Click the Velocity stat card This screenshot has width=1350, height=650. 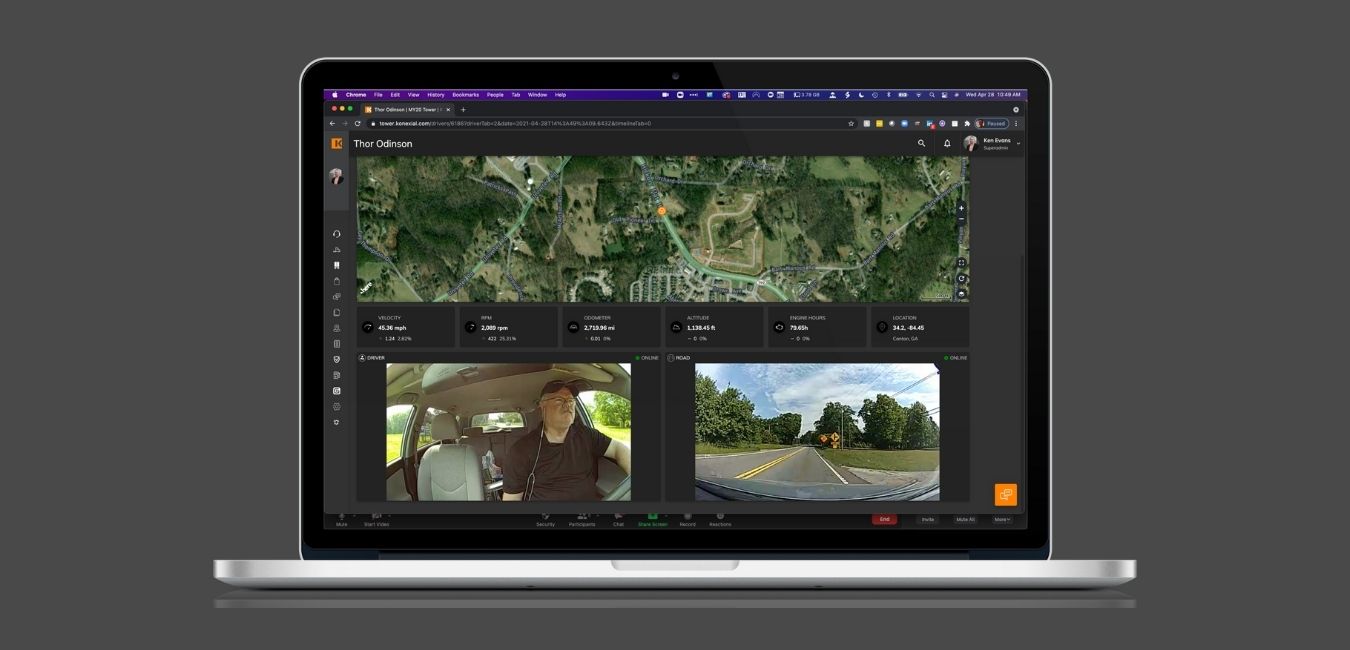(x=406, y=327)
